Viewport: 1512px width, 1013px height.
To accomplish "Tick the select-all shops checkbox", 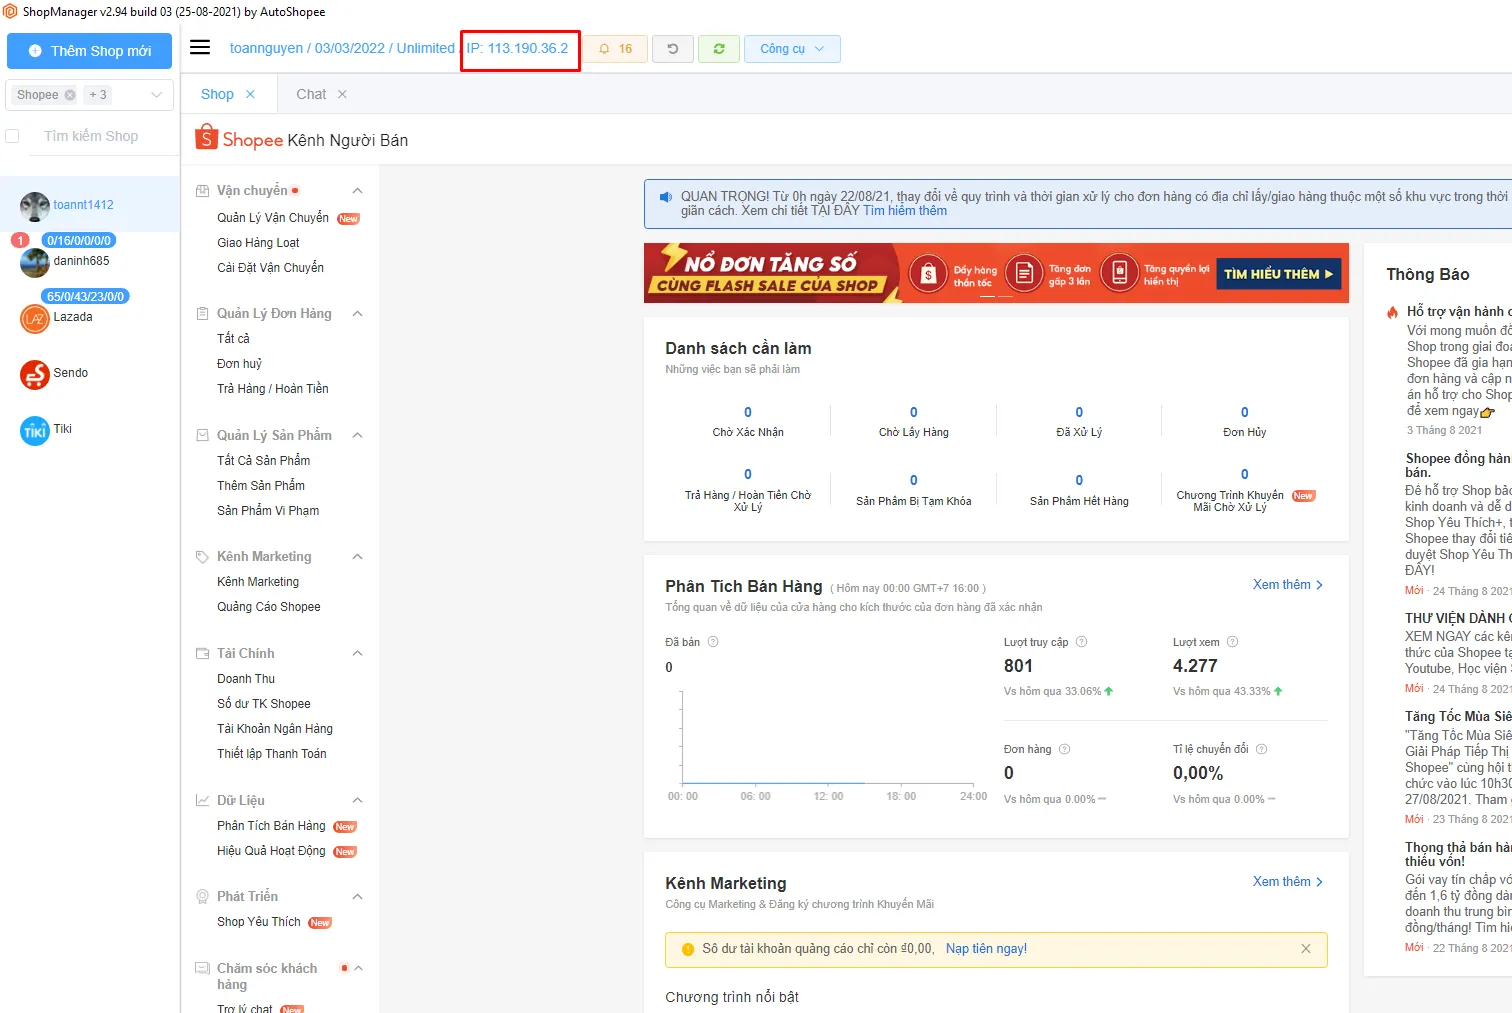I will pyautogui.click(x=12, y=136).
